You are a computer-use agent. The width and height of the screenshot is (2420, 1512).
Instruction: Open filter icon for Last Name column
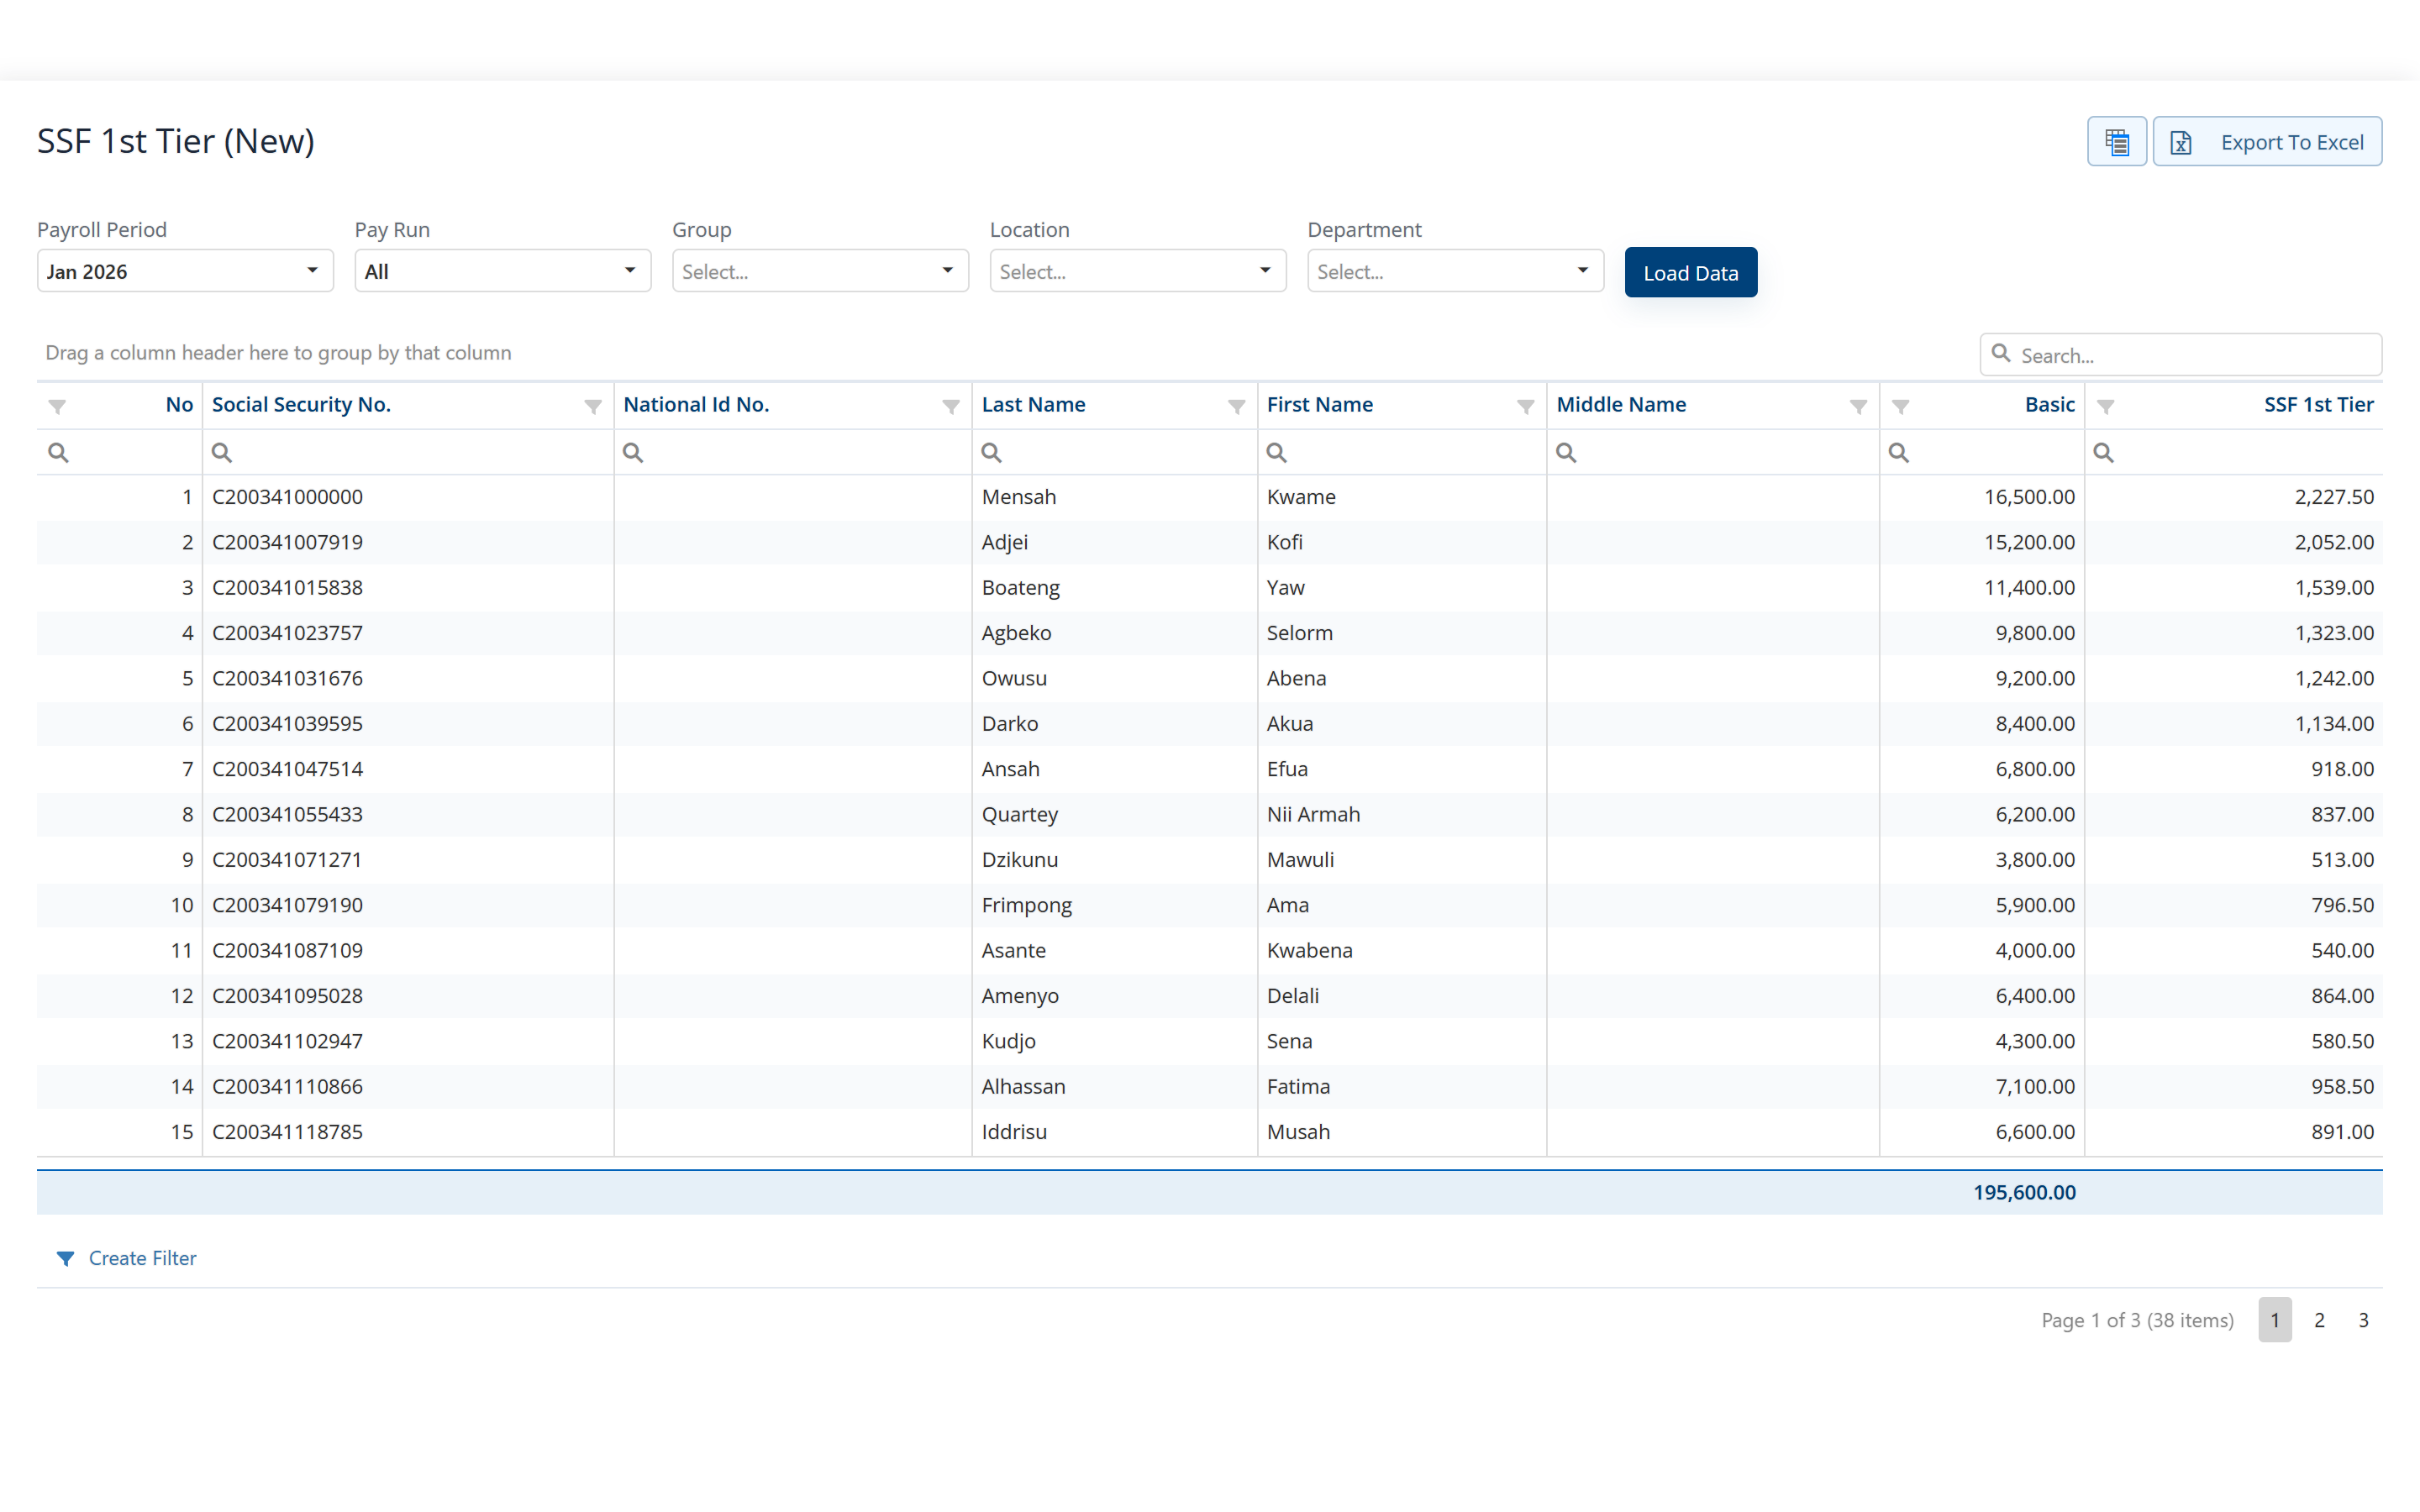pyautogui.click(x=1237, y=406)
